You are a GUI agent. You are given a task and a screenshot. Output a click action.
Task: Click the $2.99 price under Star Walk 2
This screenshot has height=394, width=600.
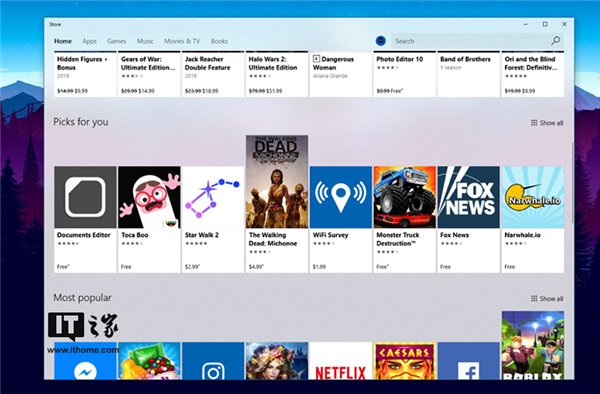click(192, 267)
